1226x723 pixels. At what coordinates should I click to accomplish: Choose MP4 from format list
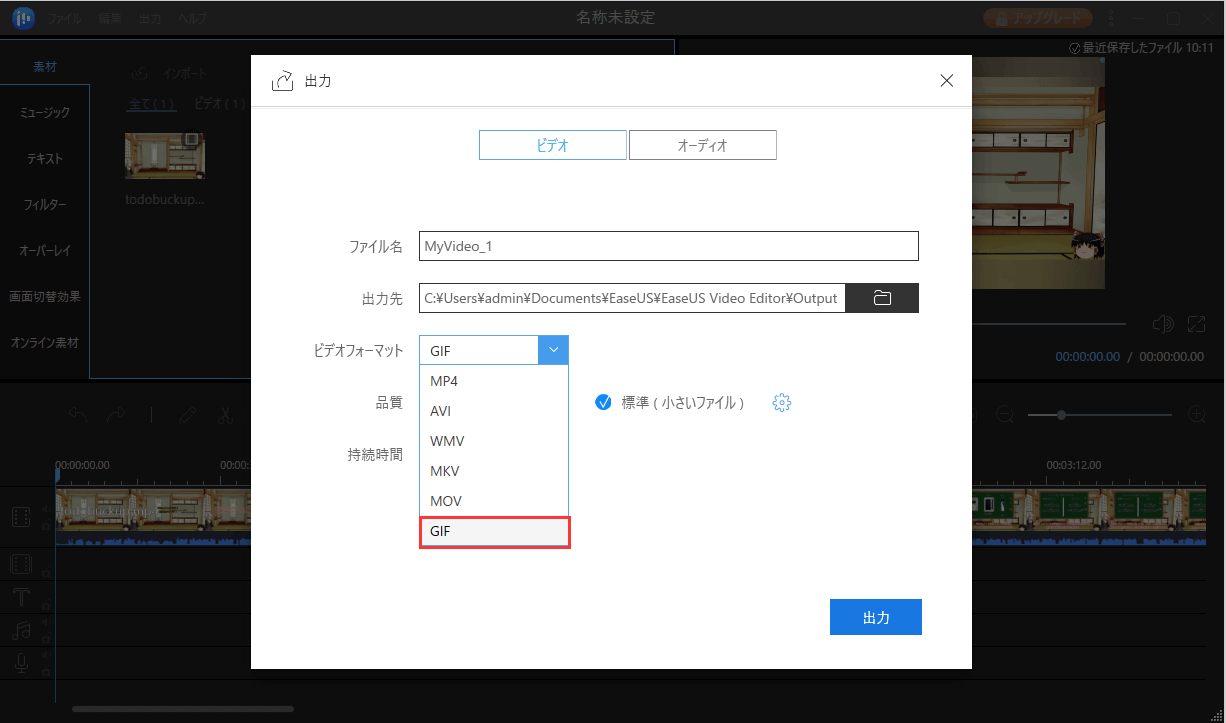point(494,381)
